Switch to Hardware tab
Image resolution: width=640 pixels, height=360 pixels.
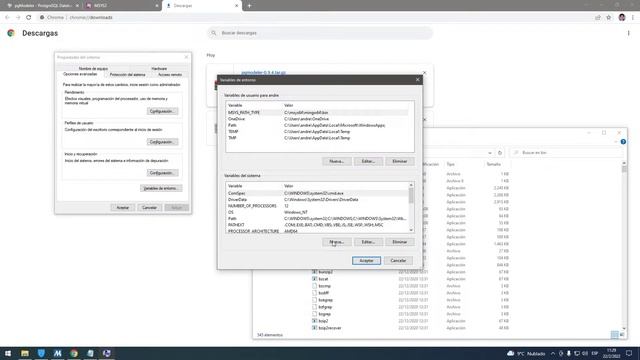159,69
